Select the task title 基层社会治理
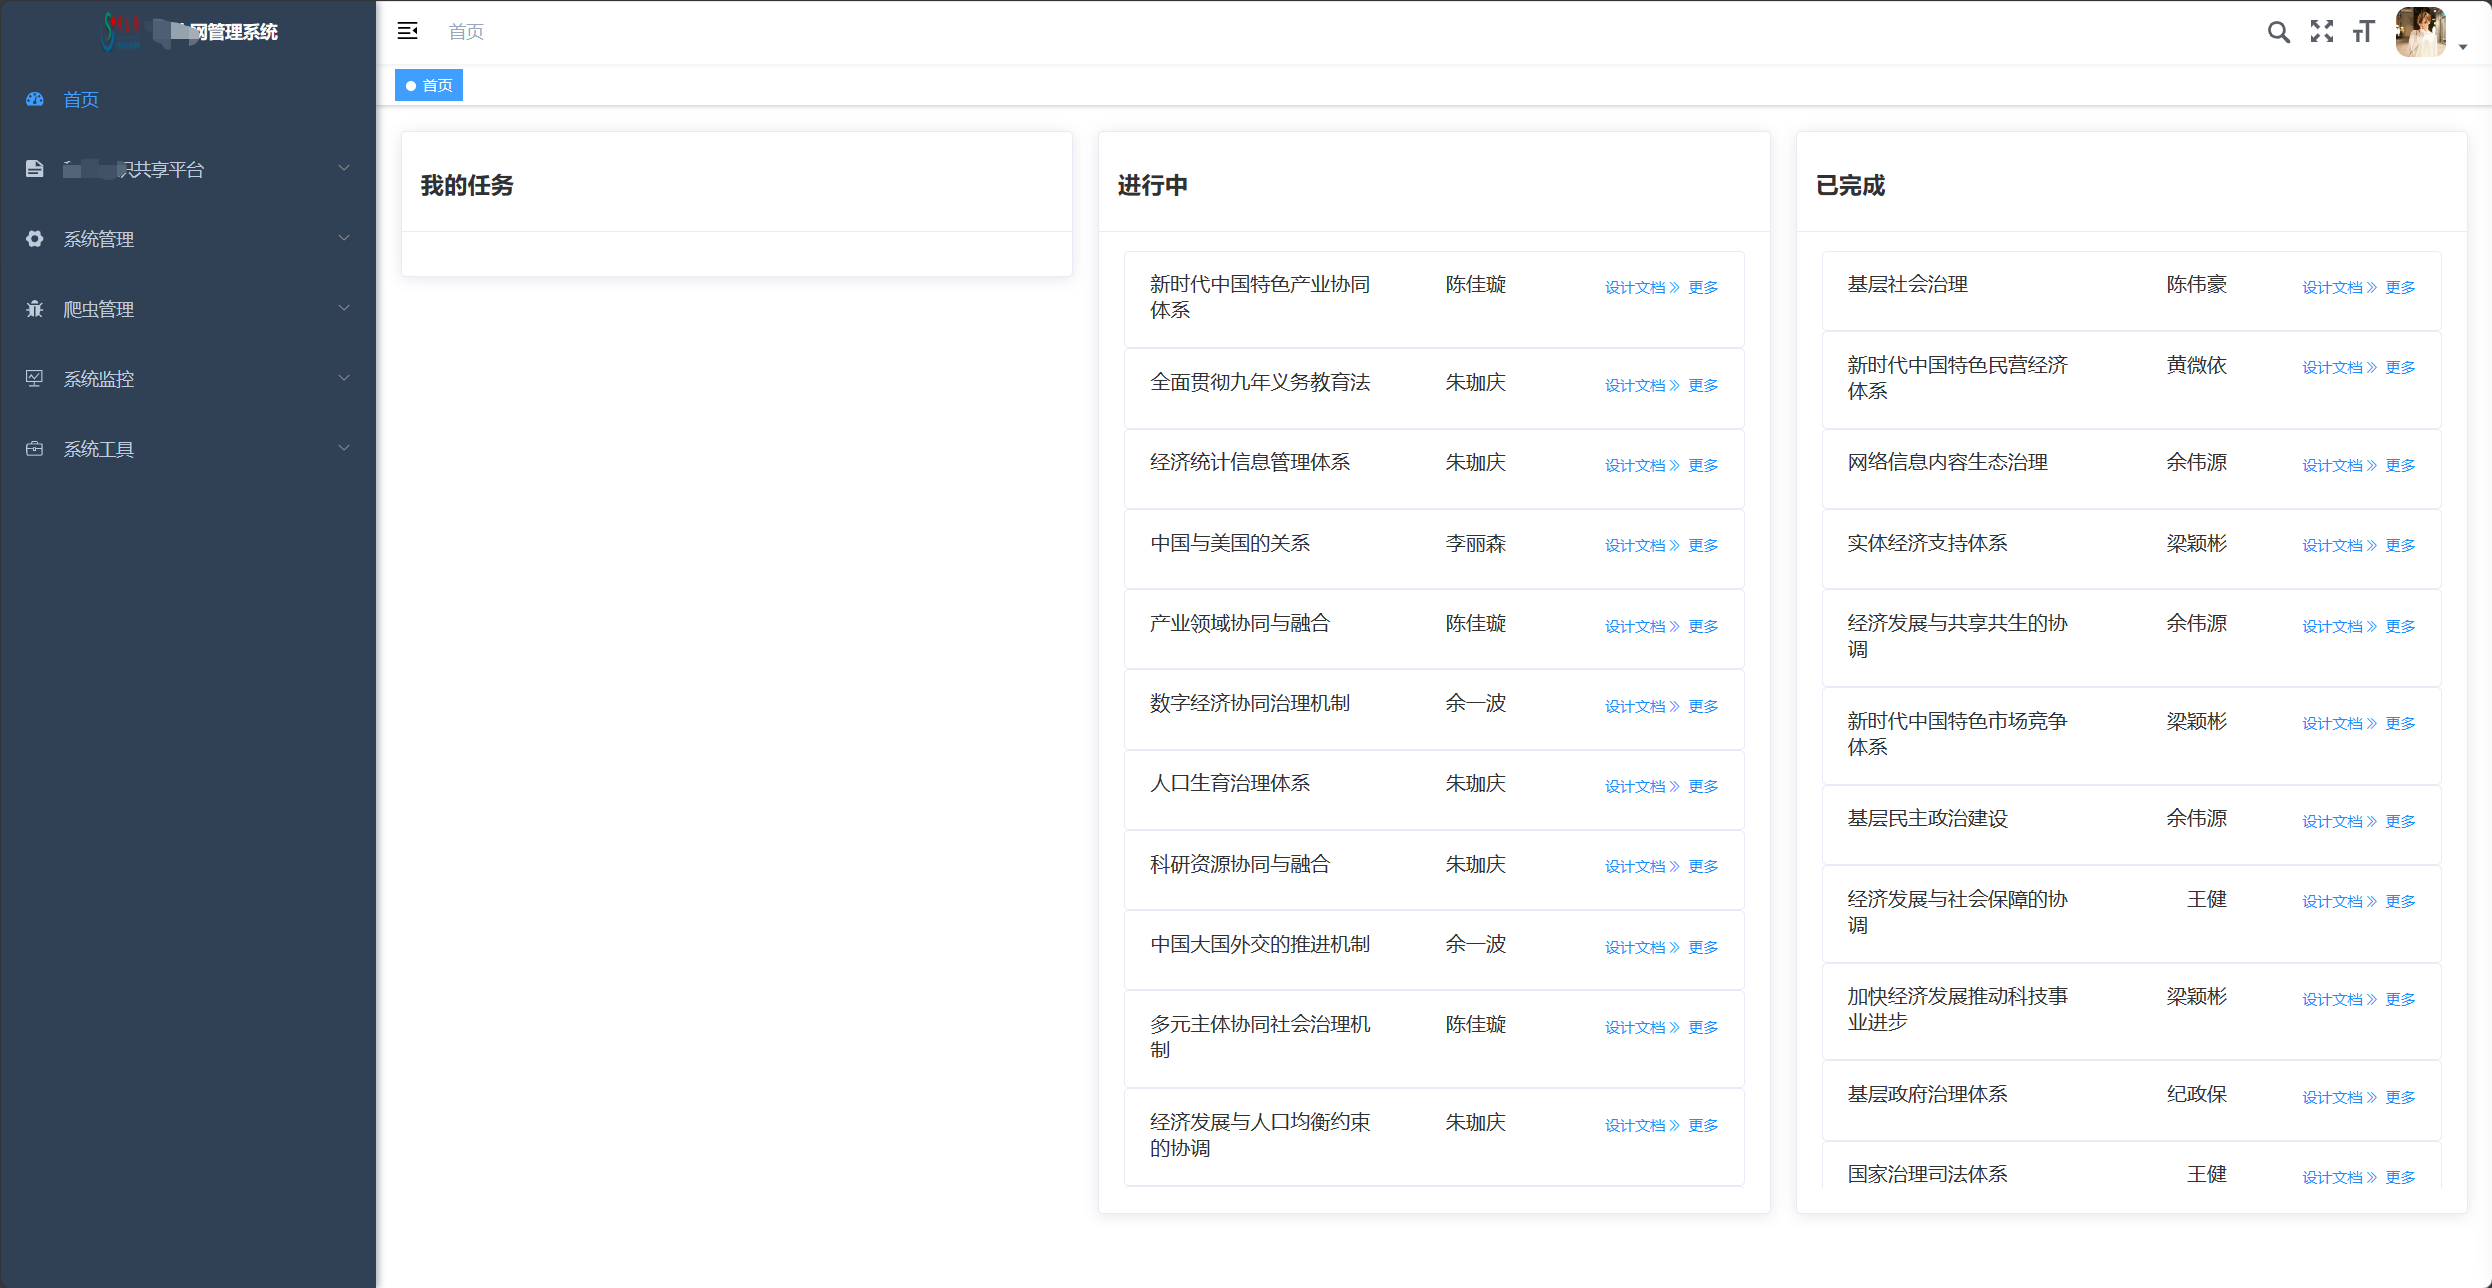Image resolution: width=2492 pixels, height=1288 pixels. 1907,284
